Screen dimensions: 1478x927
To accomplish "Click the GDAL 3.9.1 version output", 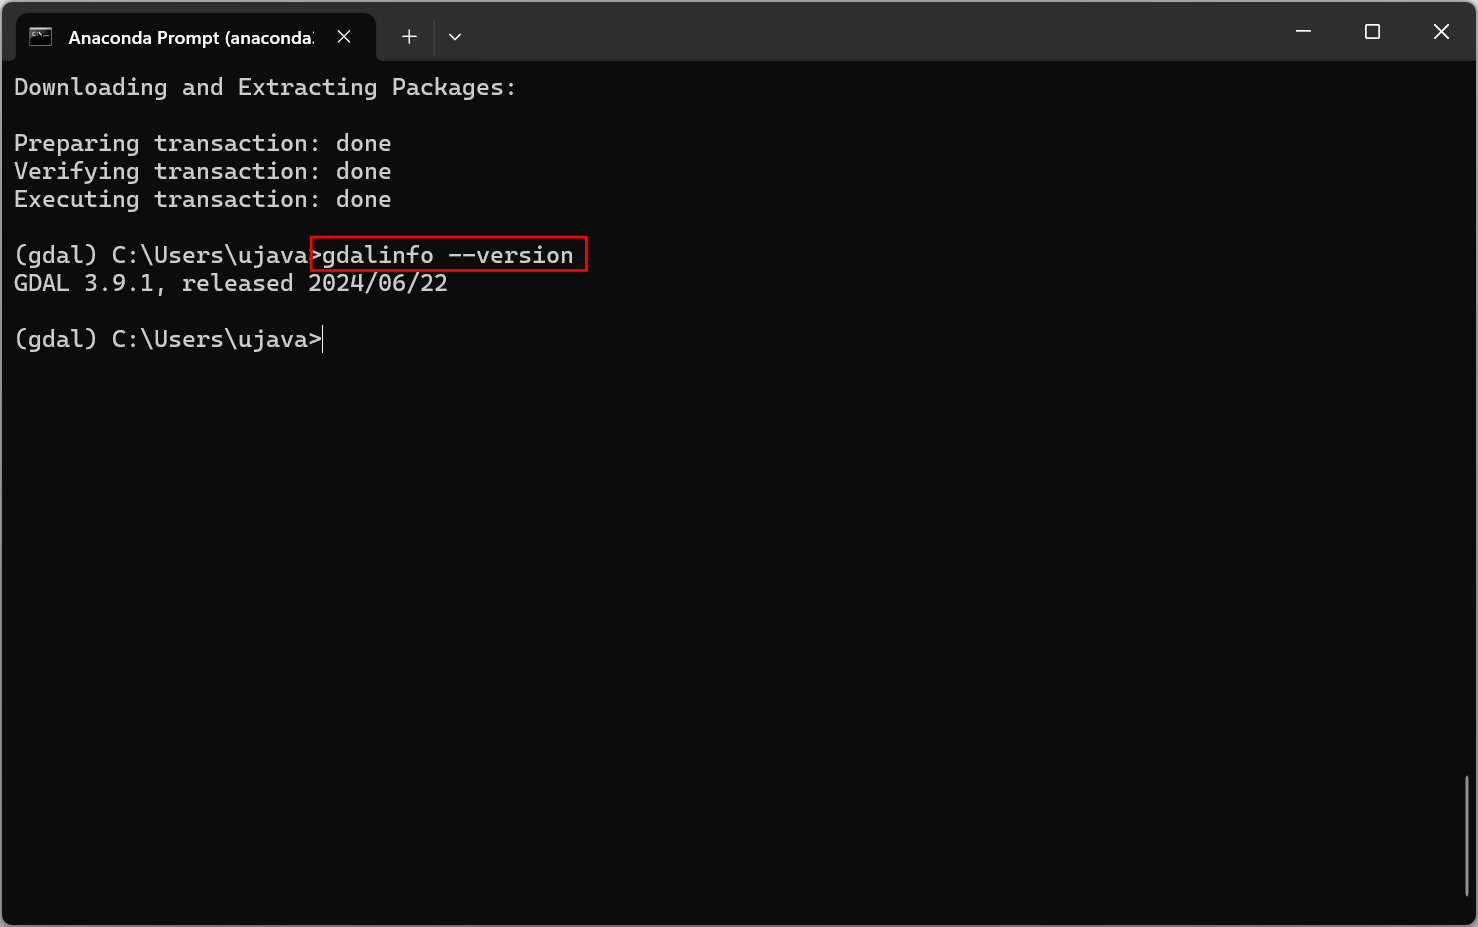I will [84, 284].
